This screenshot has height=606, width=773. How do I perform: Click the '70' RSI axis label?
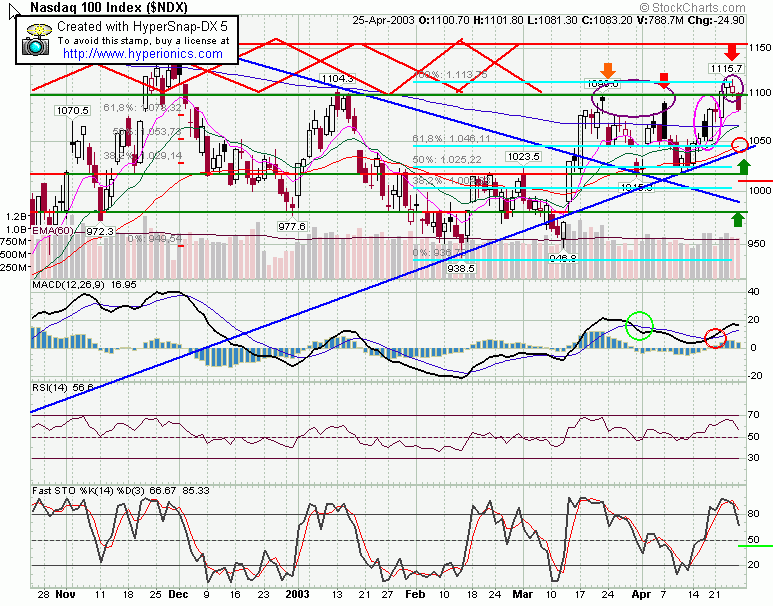tap(754, 415)
